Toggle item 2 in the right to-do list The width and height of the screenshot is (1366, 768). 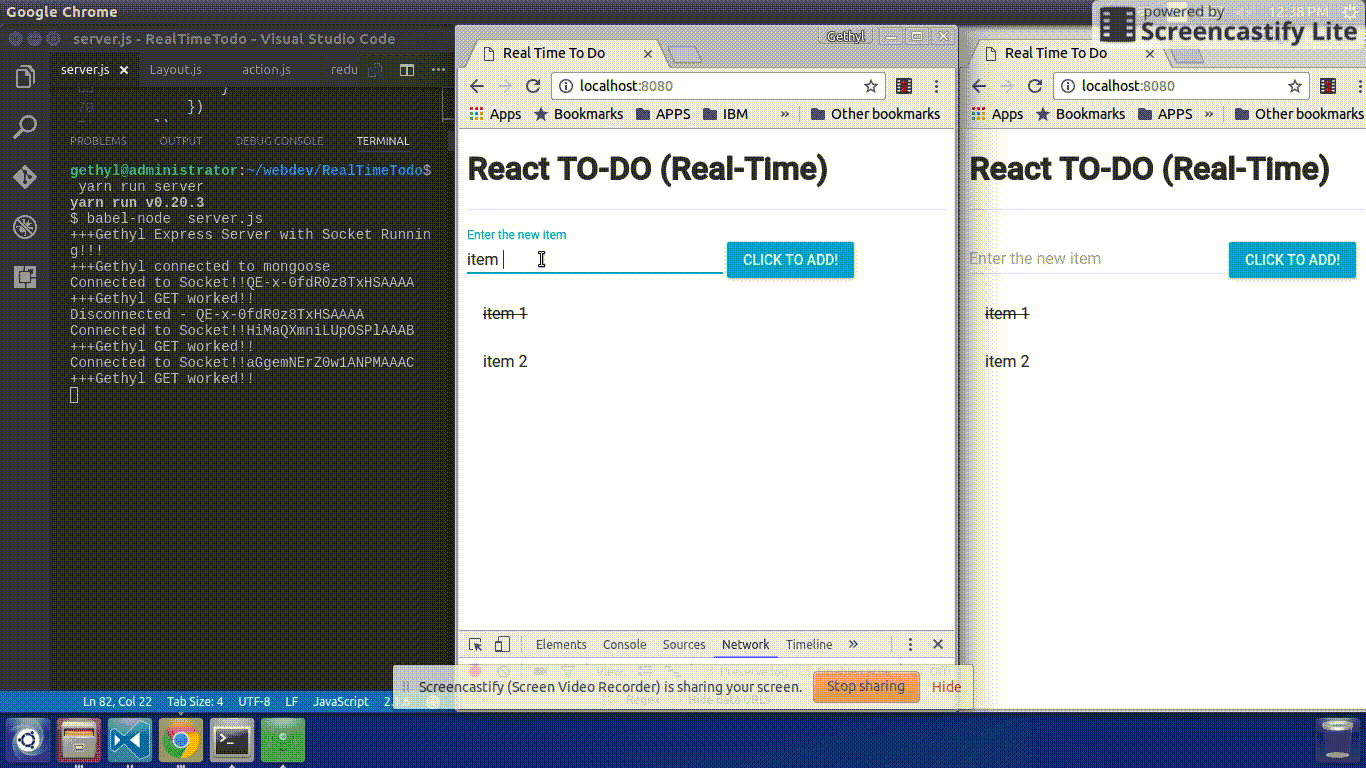click(x=1007, y=362)
